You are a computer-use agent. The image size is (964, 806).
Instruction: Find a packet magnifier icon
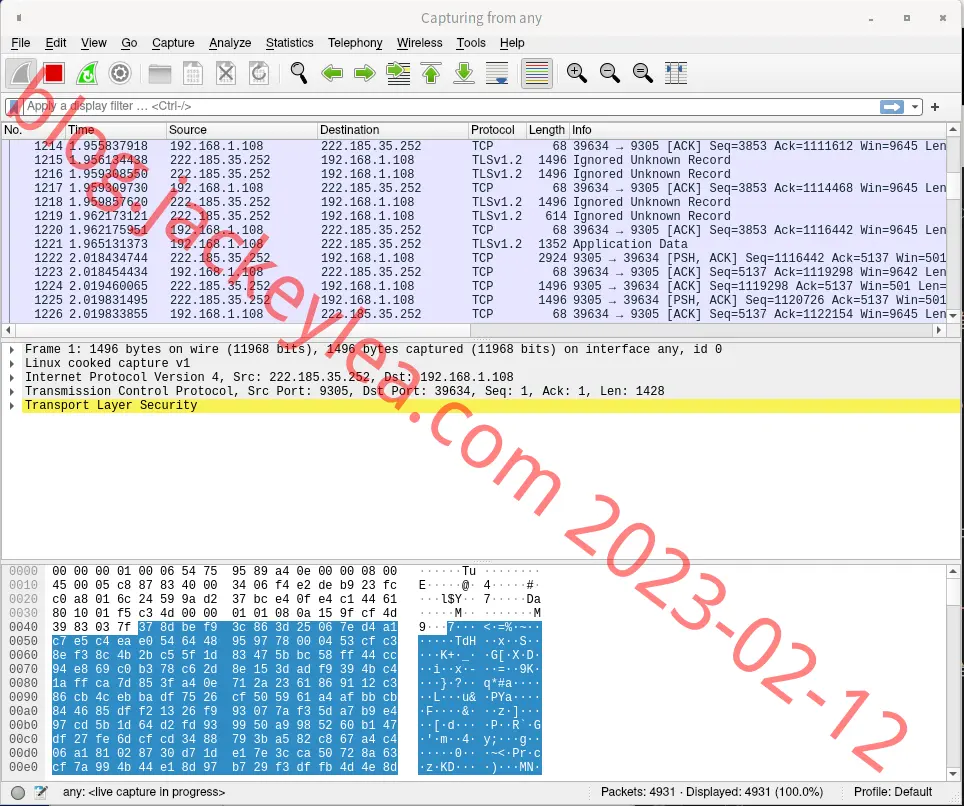click(299, 74)
